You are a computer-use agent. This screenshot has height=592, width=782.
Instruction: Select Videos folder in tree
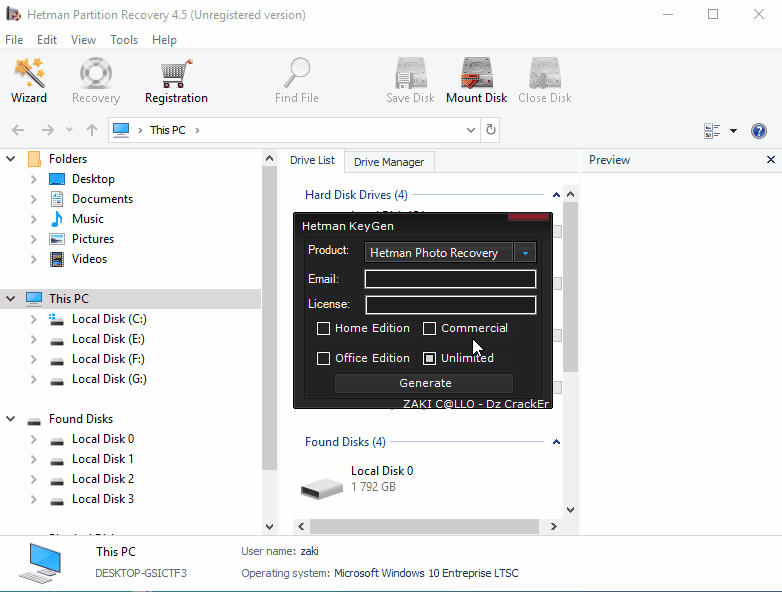click(x=89, y=258)
